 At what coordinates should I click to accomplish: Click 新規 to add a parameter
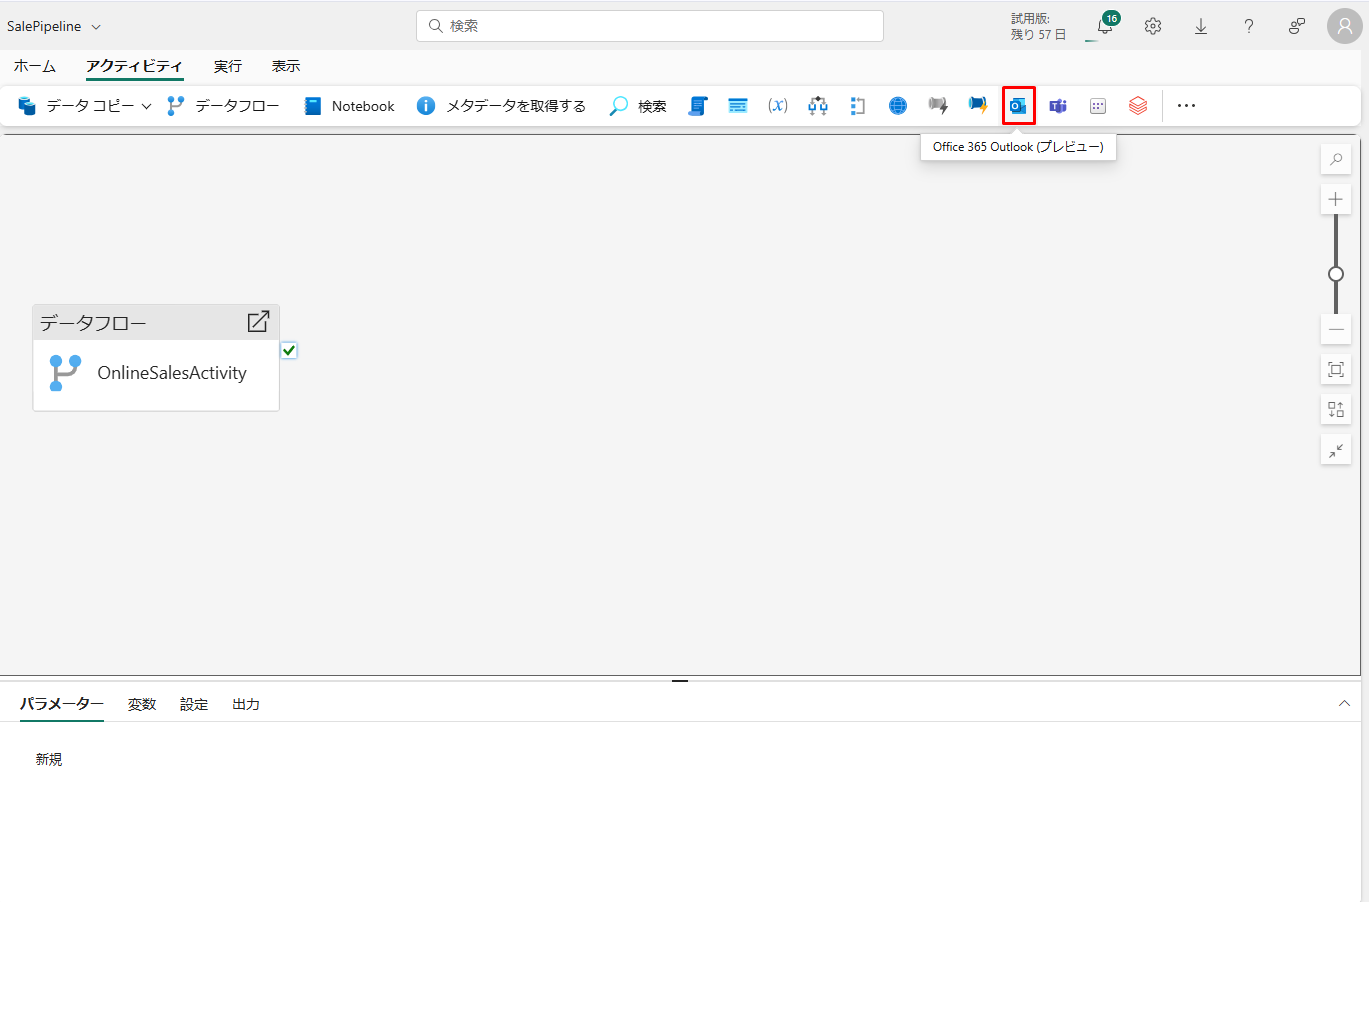click(x=49, y=760)
